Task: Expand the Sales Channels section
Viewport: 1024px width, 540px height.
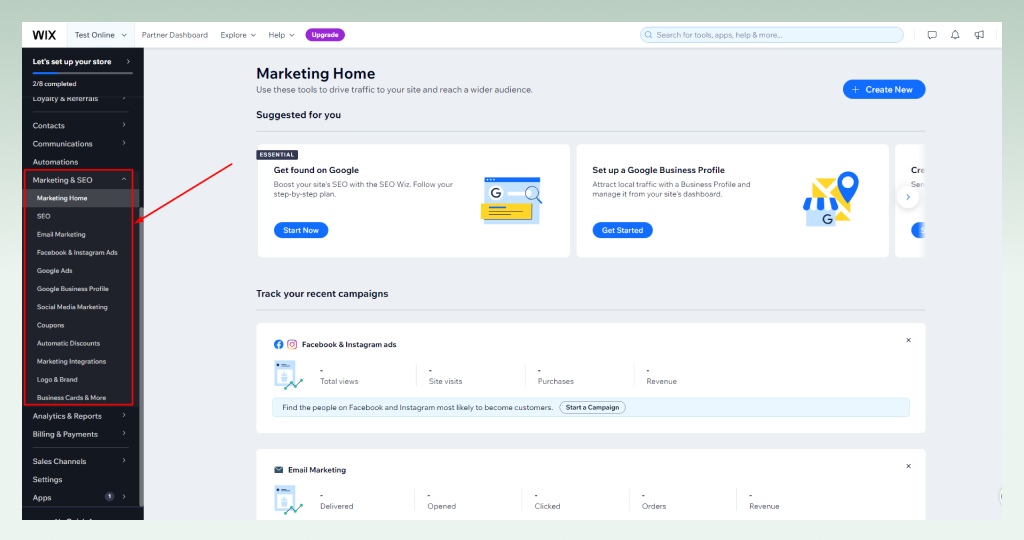Action: 79,461
